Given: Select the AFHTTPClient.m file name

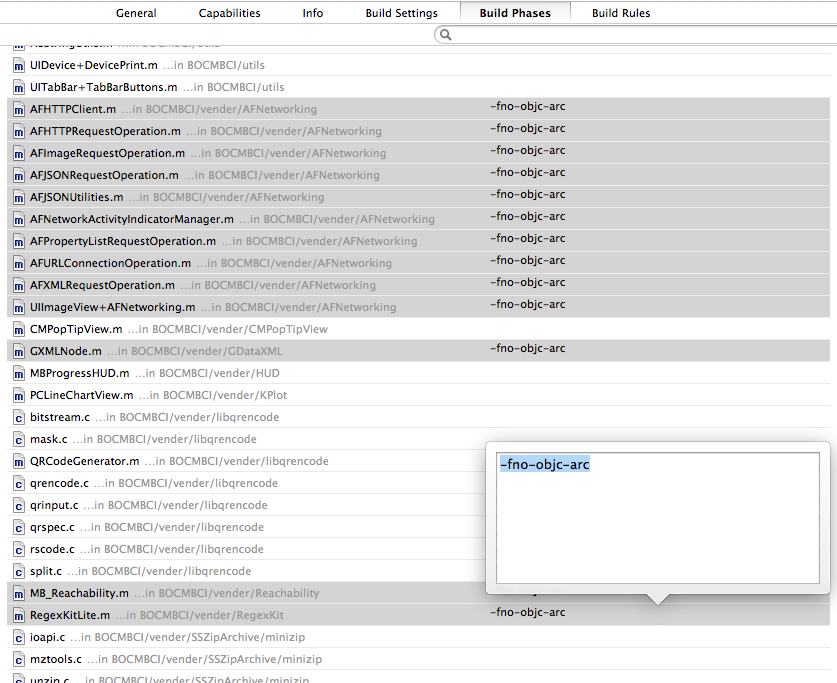Looking at the screenshot, I should point(73,109).
